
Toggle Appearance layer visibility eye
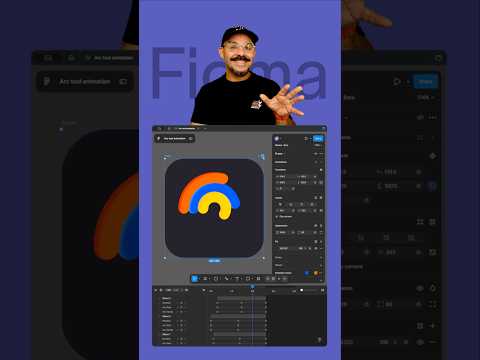point(316,226)
